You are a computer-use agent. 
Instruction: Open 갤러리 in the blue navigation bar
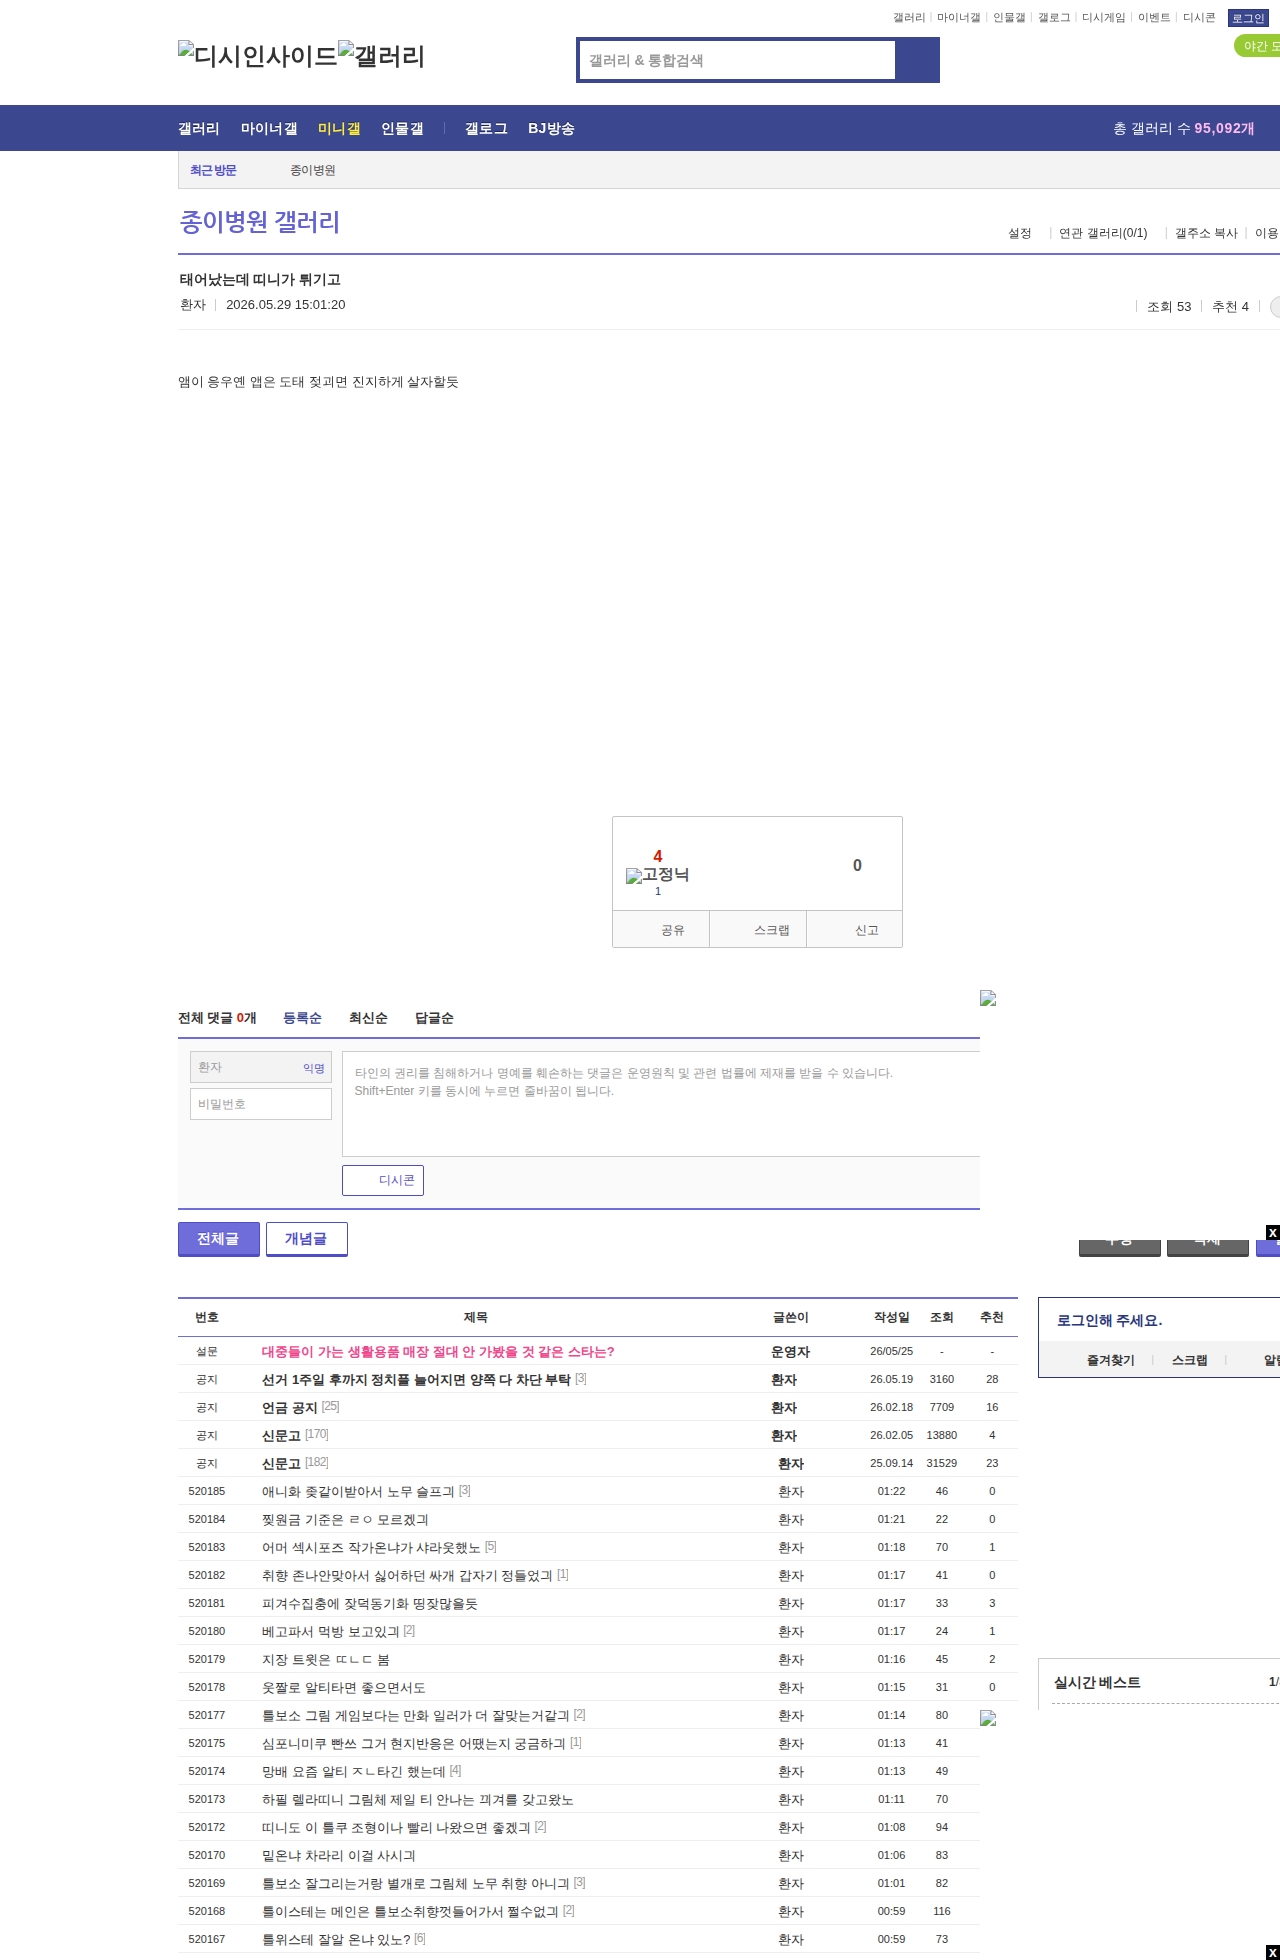coord(199,128)
